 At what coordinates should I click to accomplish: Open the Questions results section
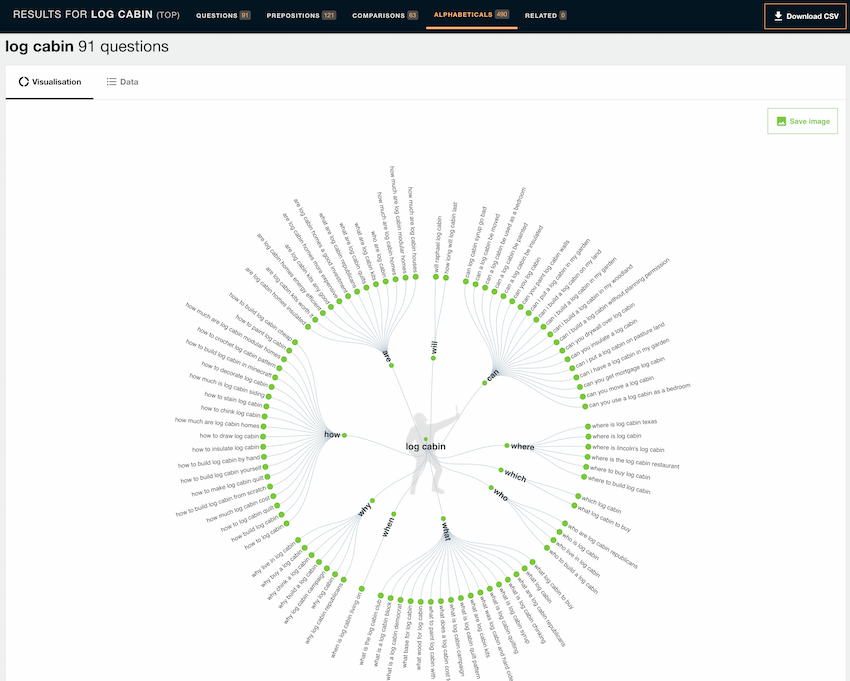223,16
